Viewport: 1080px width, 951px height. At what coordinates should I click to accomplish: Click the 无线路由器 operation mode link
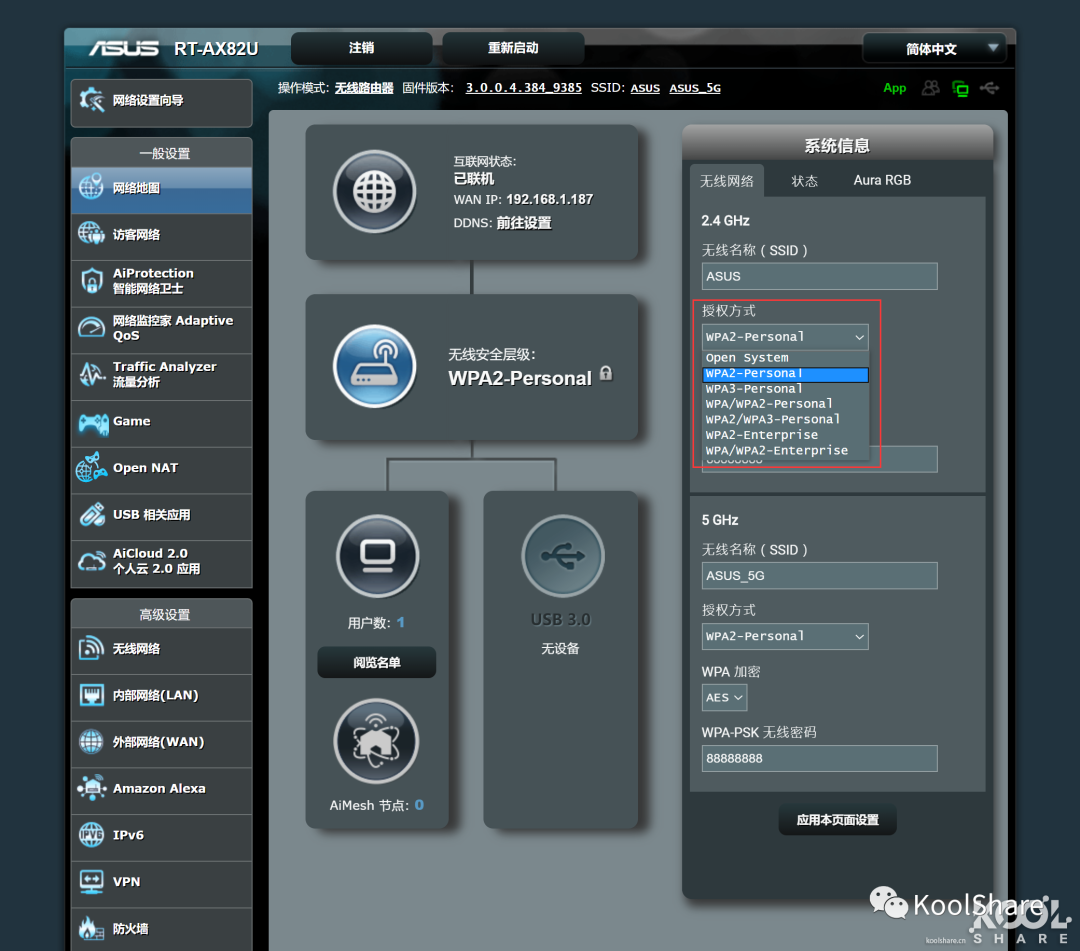coord(364,88)
